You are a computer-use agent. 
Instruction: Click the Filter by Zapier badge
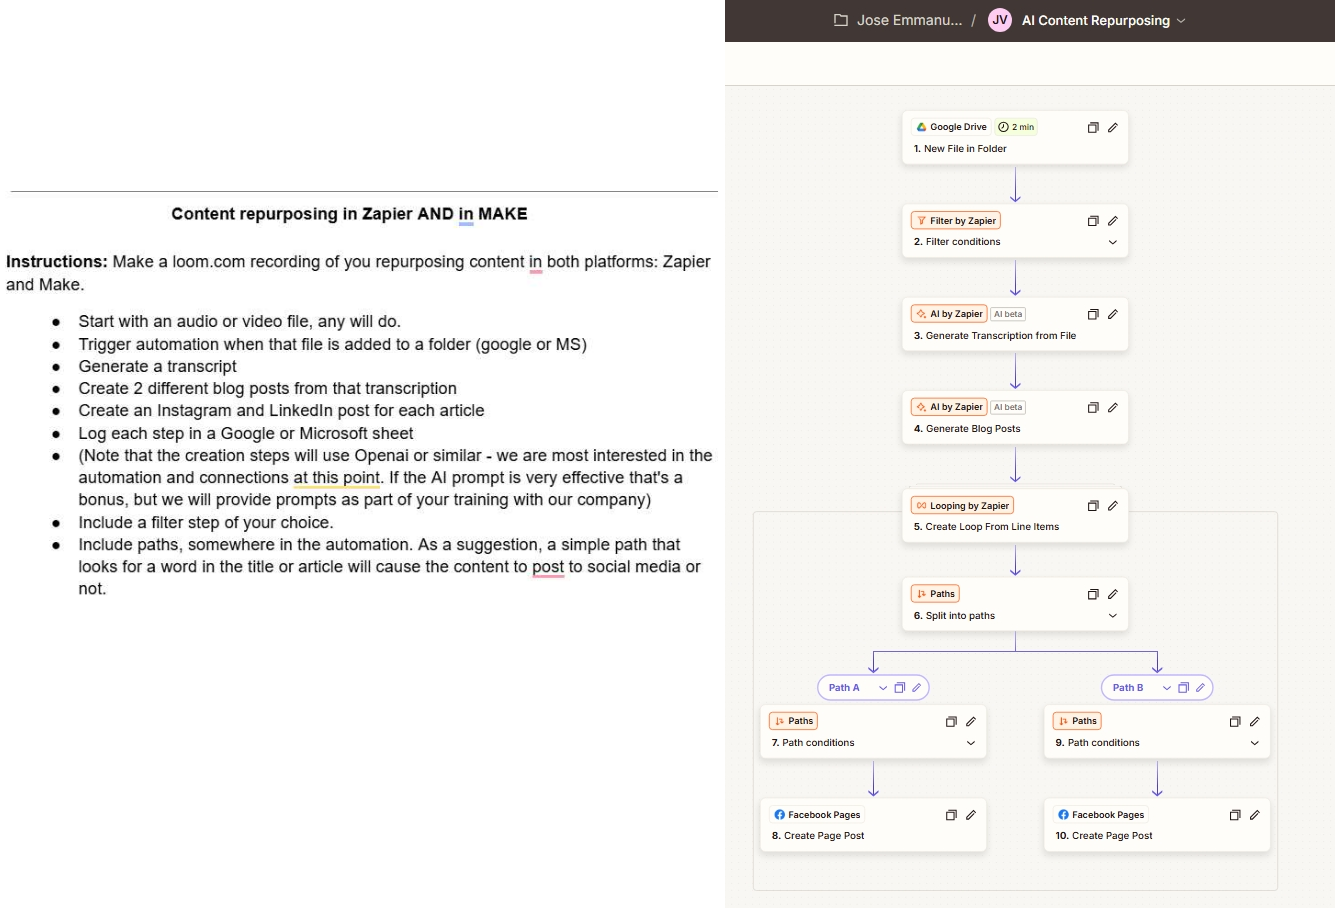[x=956, y=221]
